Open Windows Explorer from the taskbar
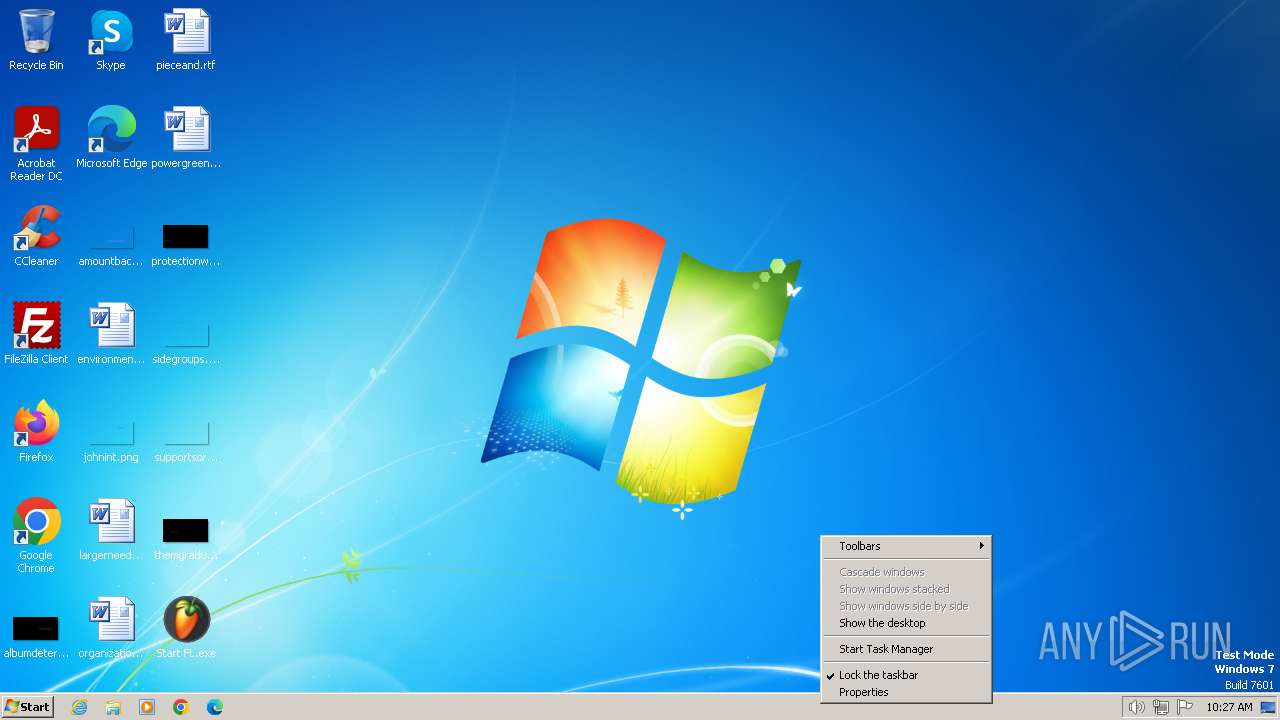This screenshot has width=1280, height=720. click(x=113, y=707)
